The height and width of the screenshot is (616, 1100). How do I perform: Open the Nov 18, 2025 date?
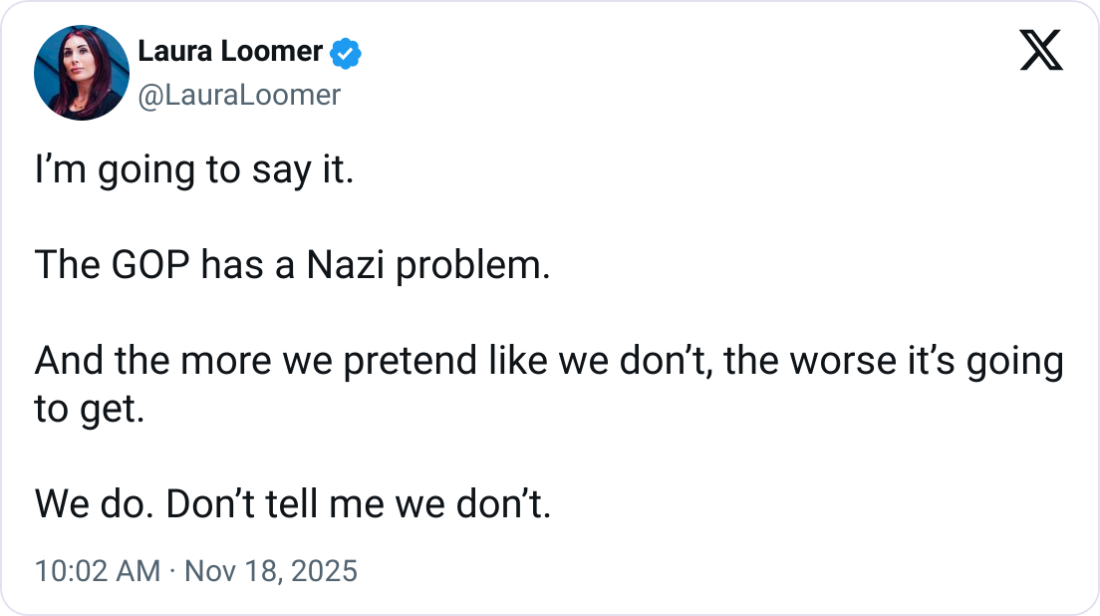pos(270,571)
